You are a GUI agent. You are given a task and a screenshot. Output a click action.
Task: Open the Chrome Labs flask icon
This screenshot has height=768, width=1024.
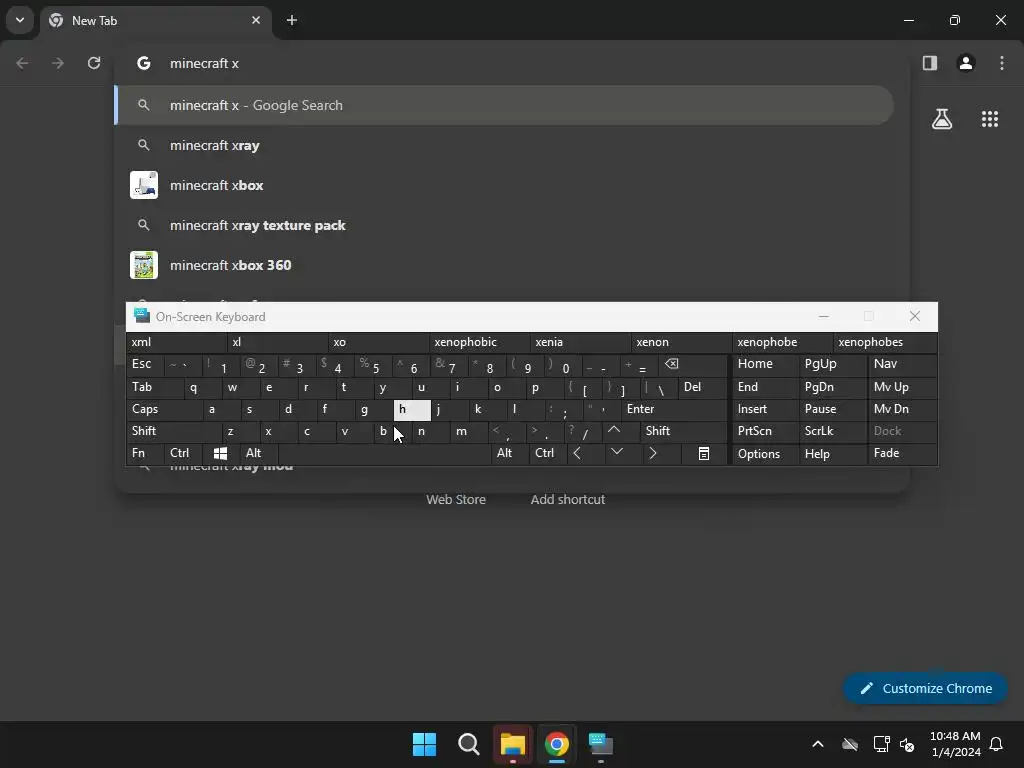point(941,119)
